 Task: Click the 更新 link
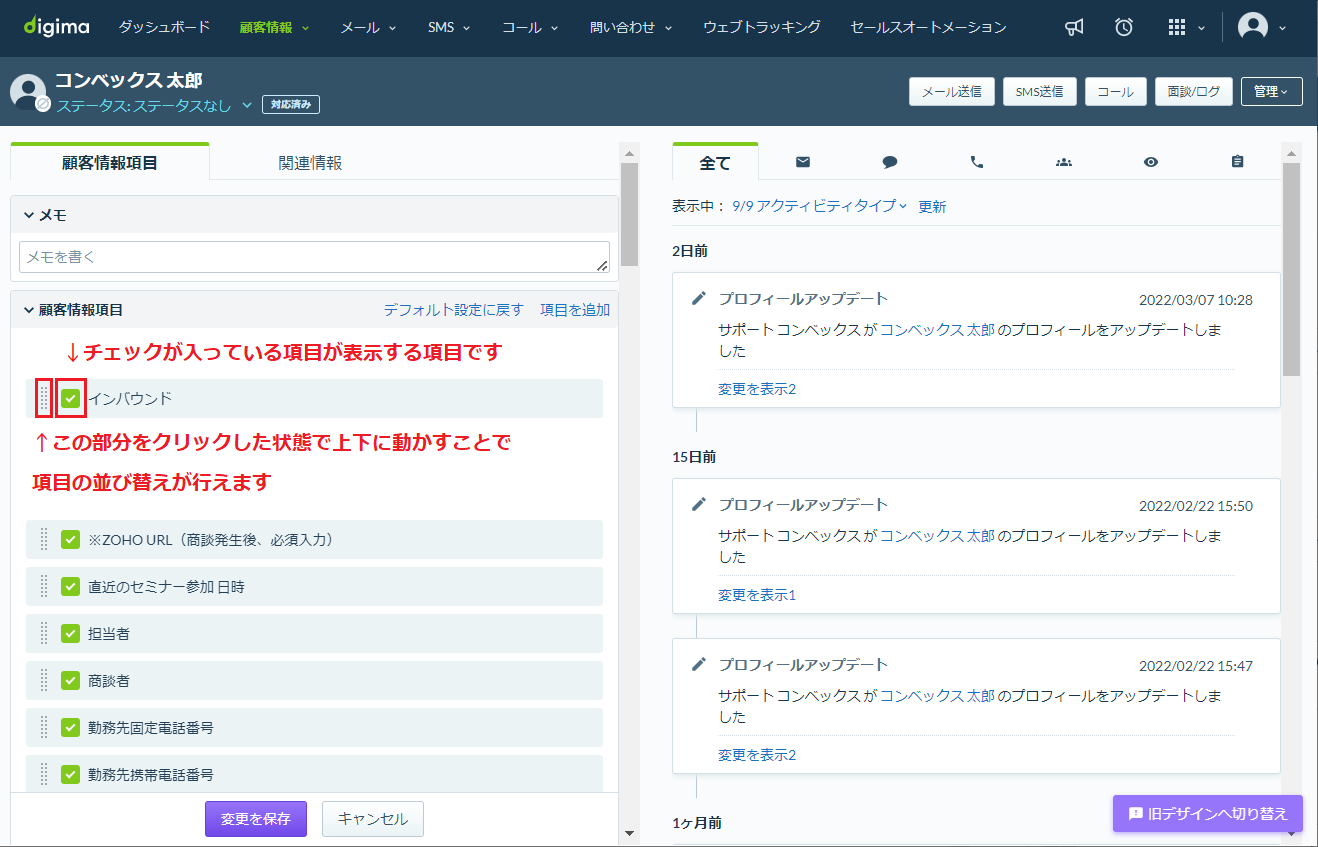click(x=932, y=207)
